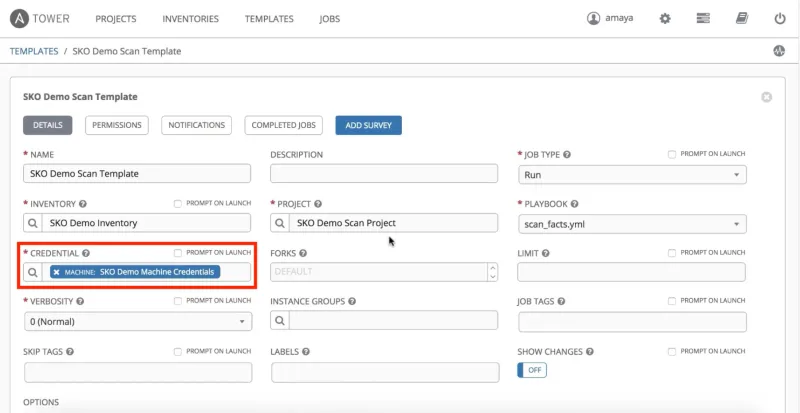Open the documentation book icon
Screen dimensions: 800x413
pos(741,18)
